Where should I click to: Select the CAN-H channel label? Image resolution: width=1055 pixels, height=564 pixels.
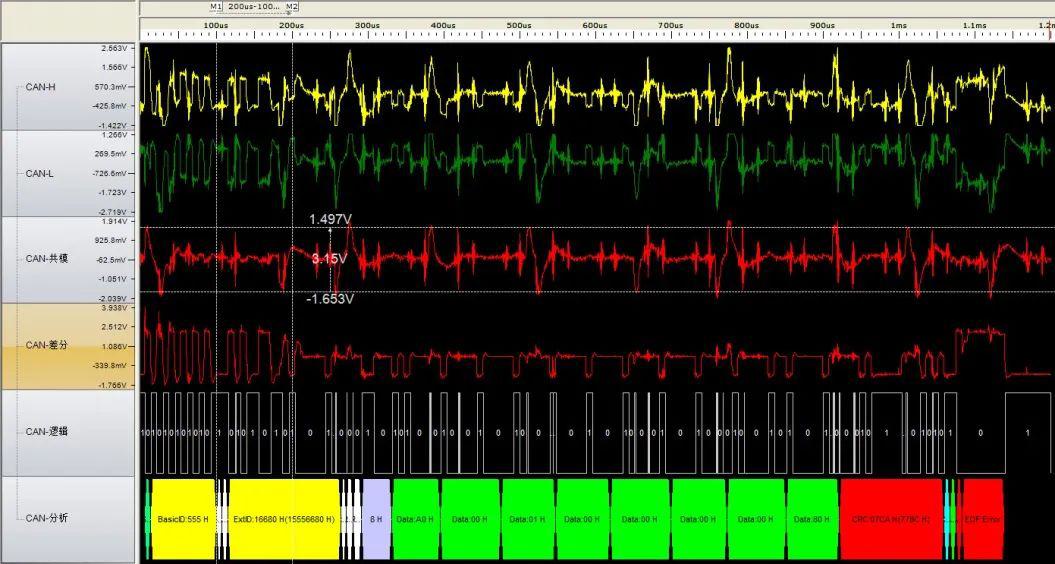(40, 87)
